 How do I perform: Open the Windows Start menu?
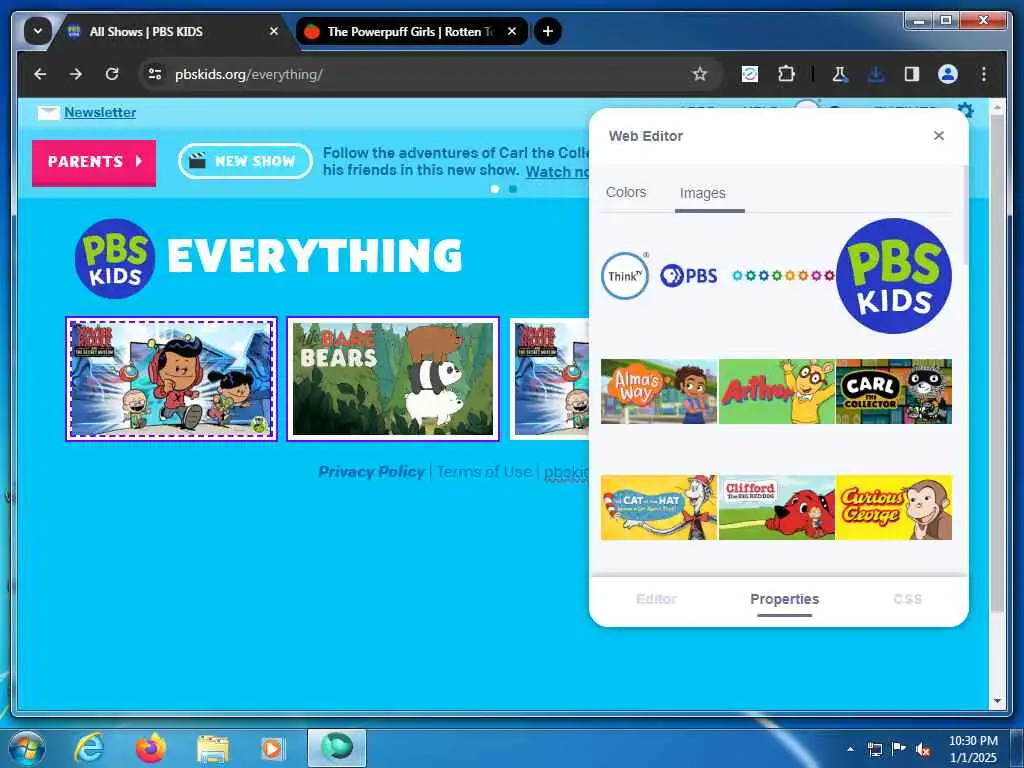coord(26,748)
